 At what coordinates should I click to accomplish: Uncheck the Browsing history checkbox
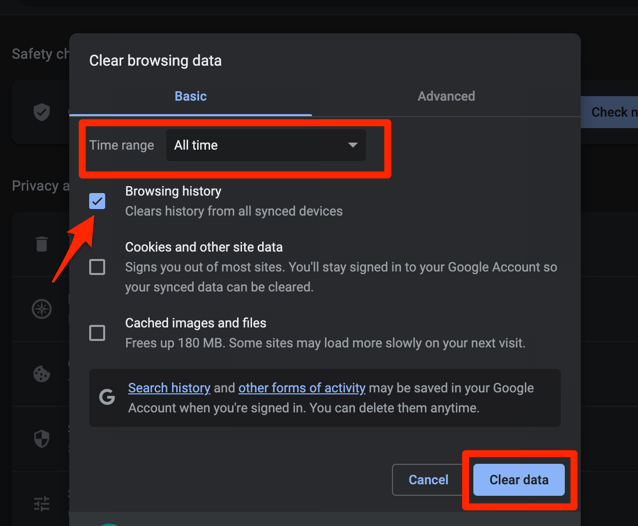point(97,201)
